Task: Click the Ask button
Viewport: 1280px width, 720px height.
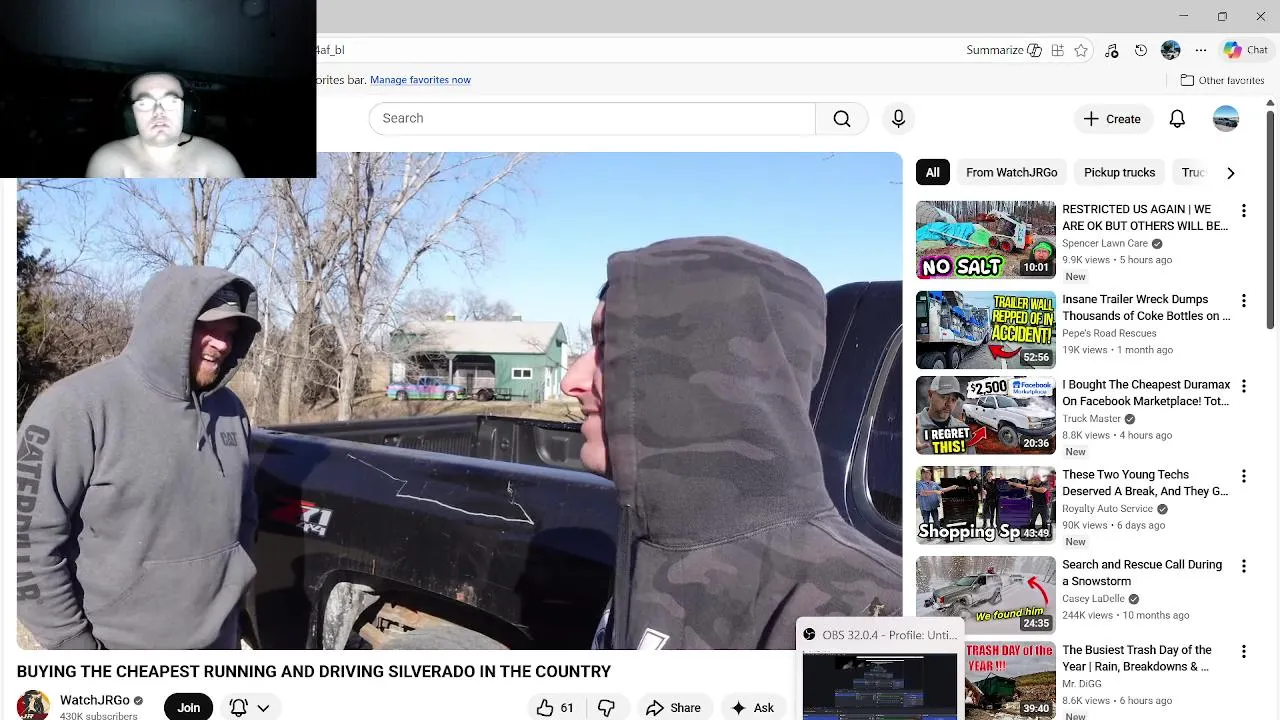Action: click(753, 707)
